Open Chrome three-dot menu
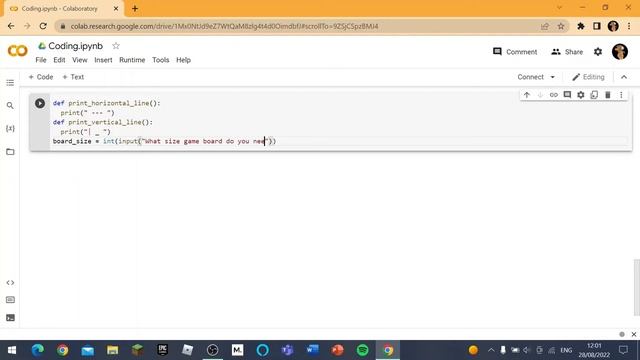This screenshot has width=640, height=360. (x=629, y=26)
